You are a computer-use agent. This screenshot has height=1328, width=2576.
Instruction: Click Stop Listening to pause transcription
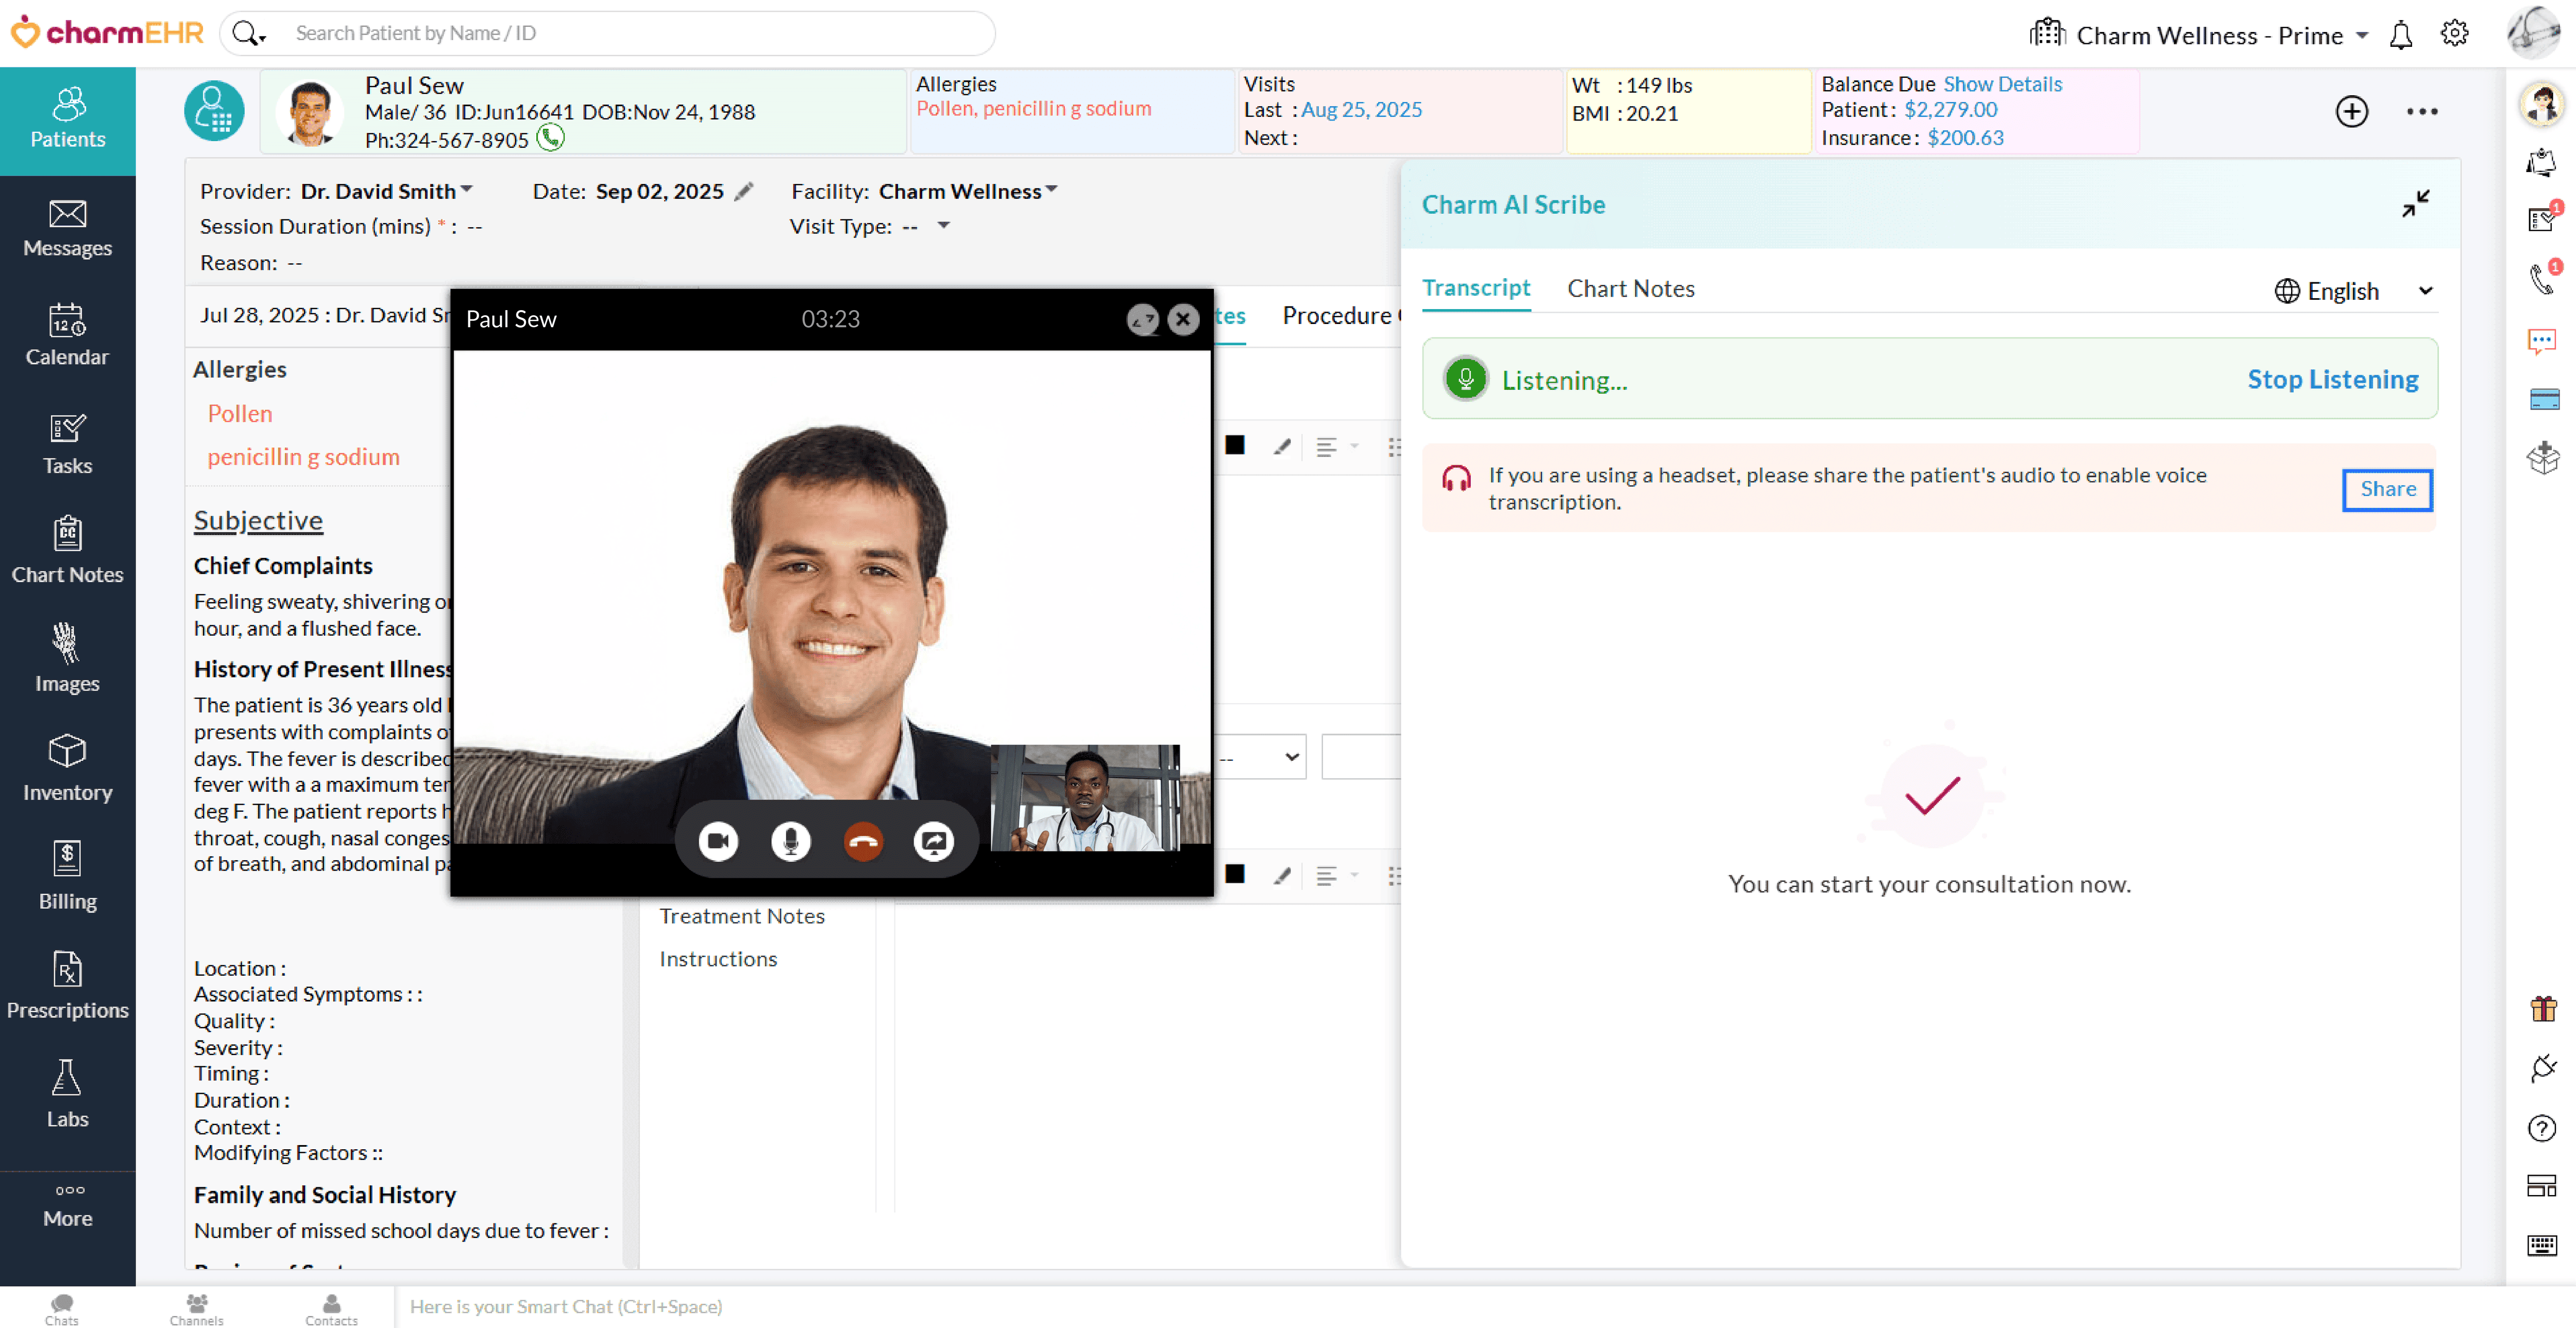tap(2332, 379)
